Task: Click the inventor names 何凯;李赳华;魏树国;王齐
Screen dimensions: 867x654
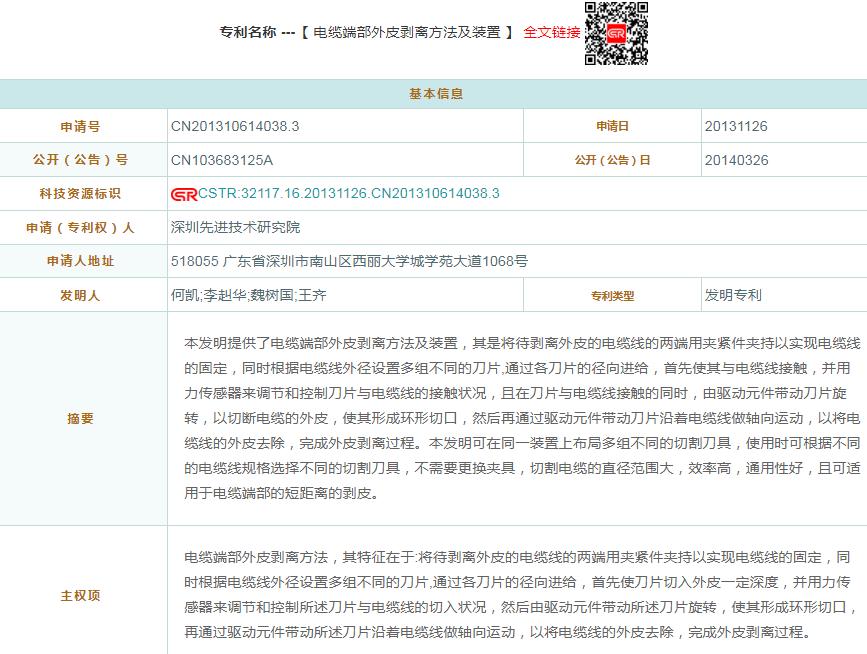Action: coord(249,296)
